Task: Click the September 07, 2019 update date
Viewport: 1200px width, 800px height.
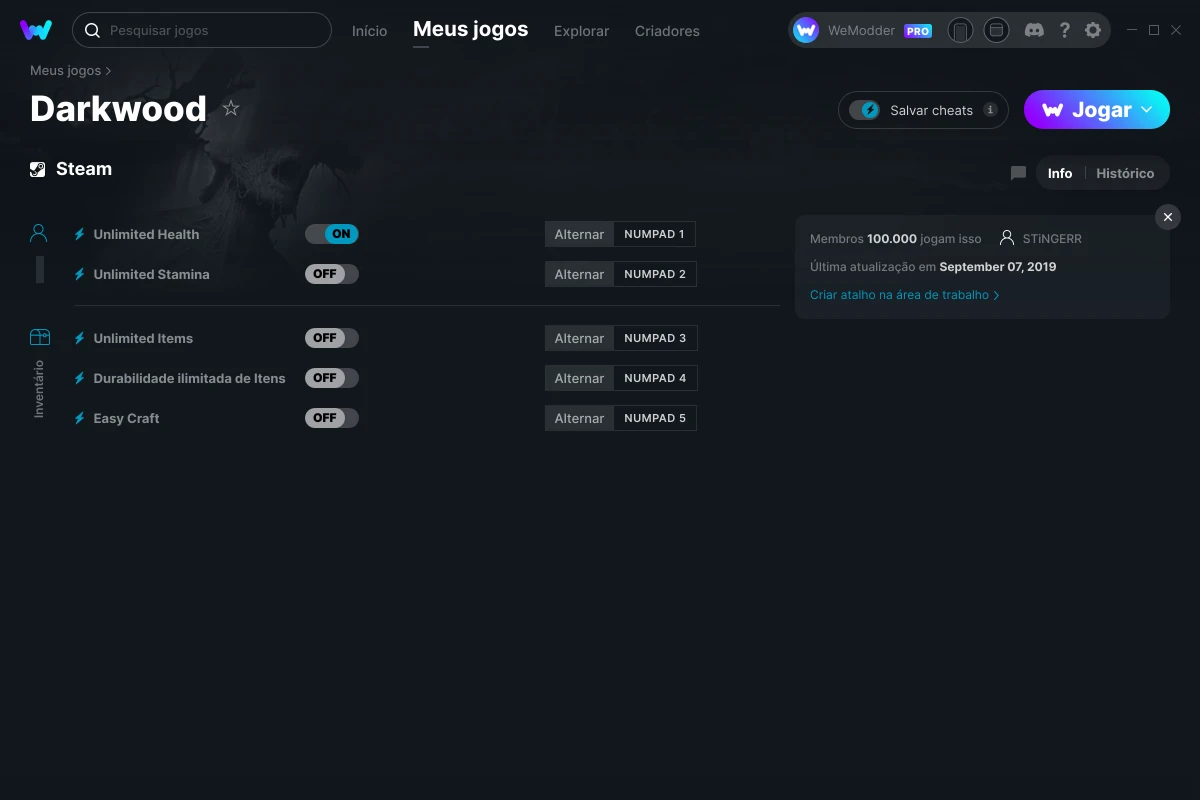Action: tap(998, 267)
